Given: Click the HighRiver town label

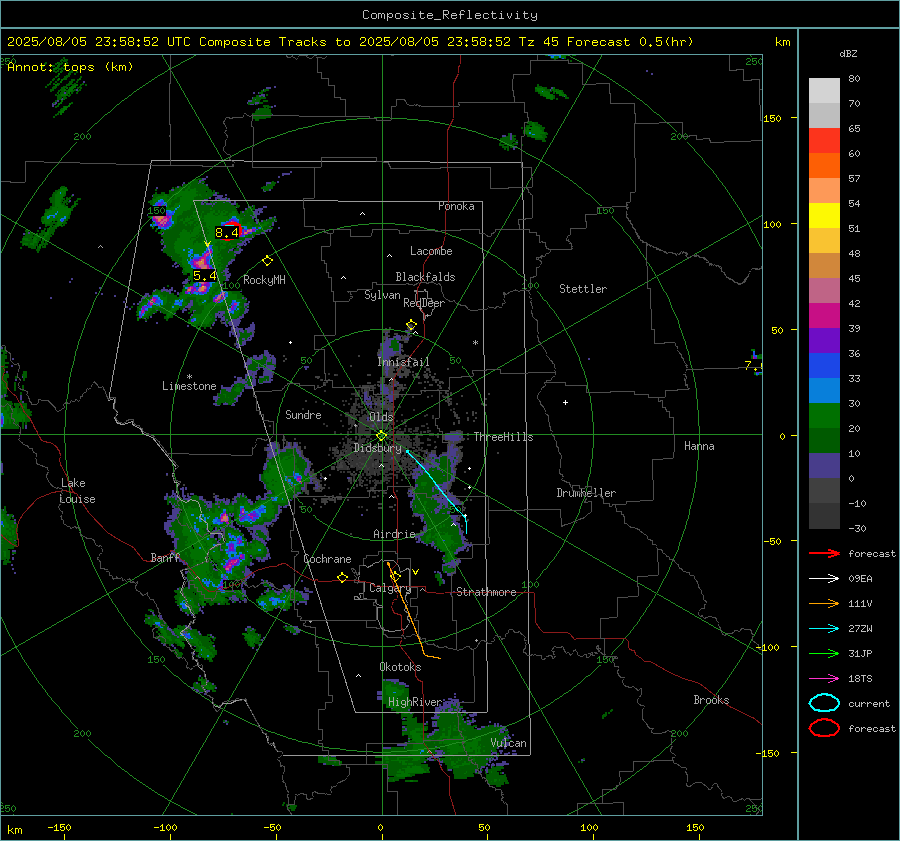Looking at the screenshot, I should 415,702.
